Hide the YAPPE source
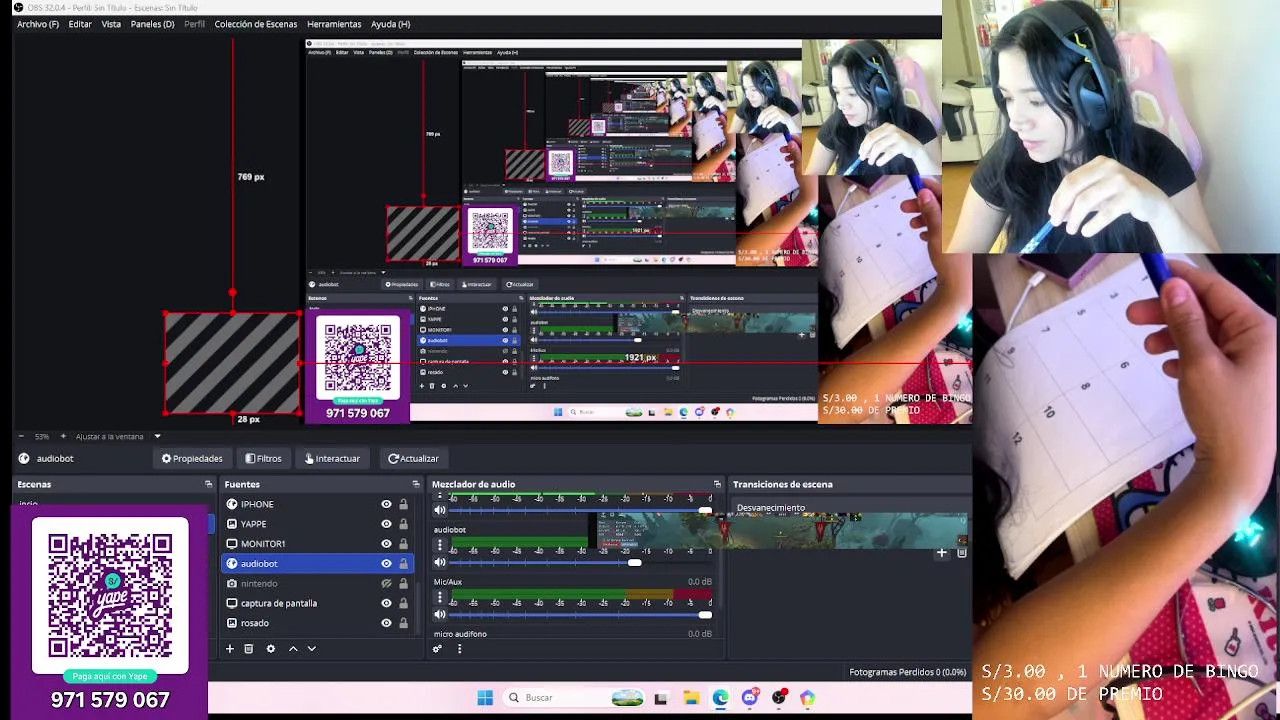This screenshot has width=1280, height=720. click(x=386, y=524)
